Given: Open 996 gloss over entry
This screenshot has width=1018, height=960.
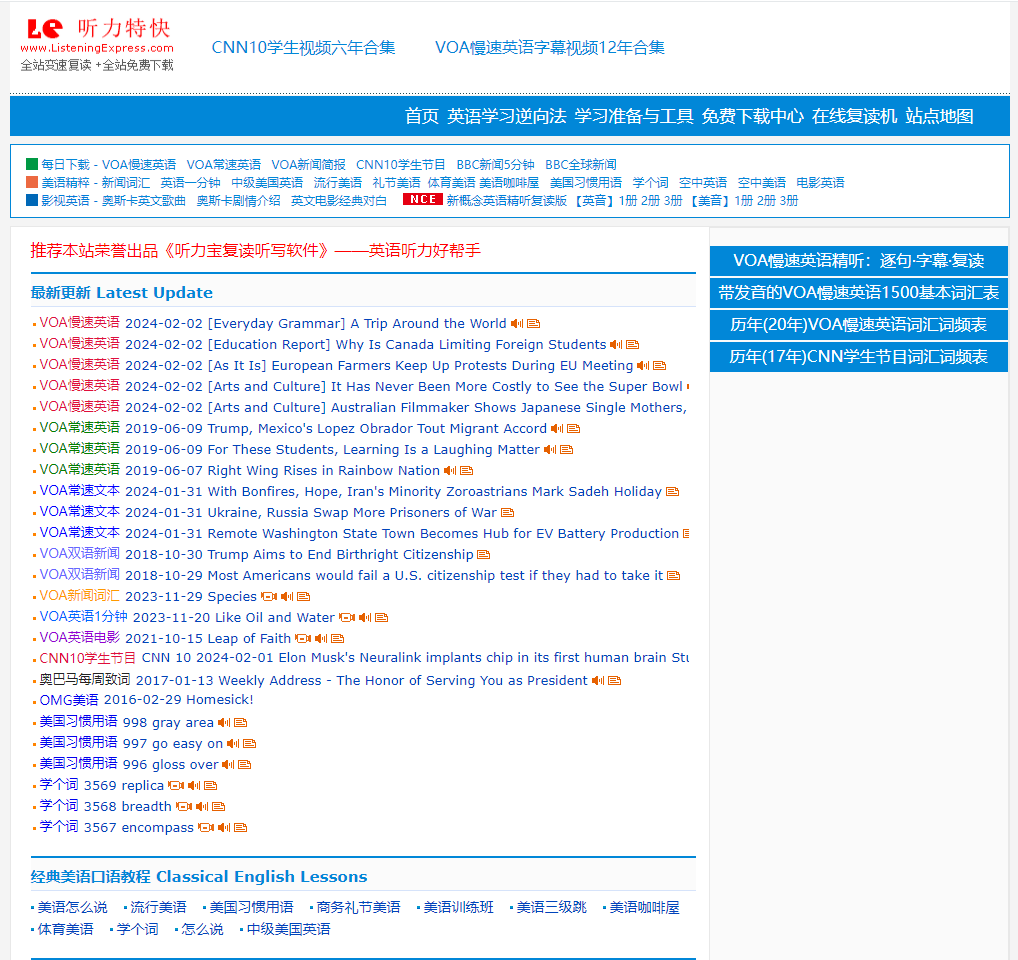Looking at the screenshot, I should pyautogui.click(x=170, y=765).
